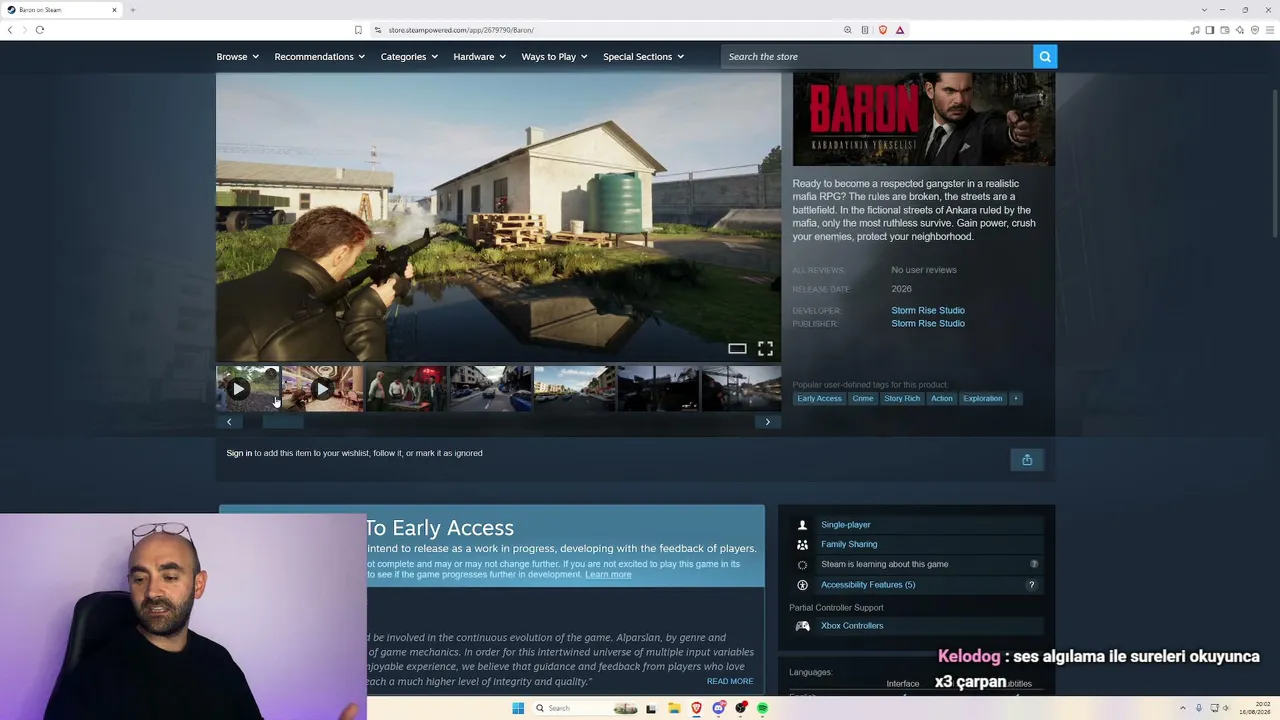Screen dimensions: 1280x720
Task: Open Brave Rewards triangle icon
Action: 900,30
